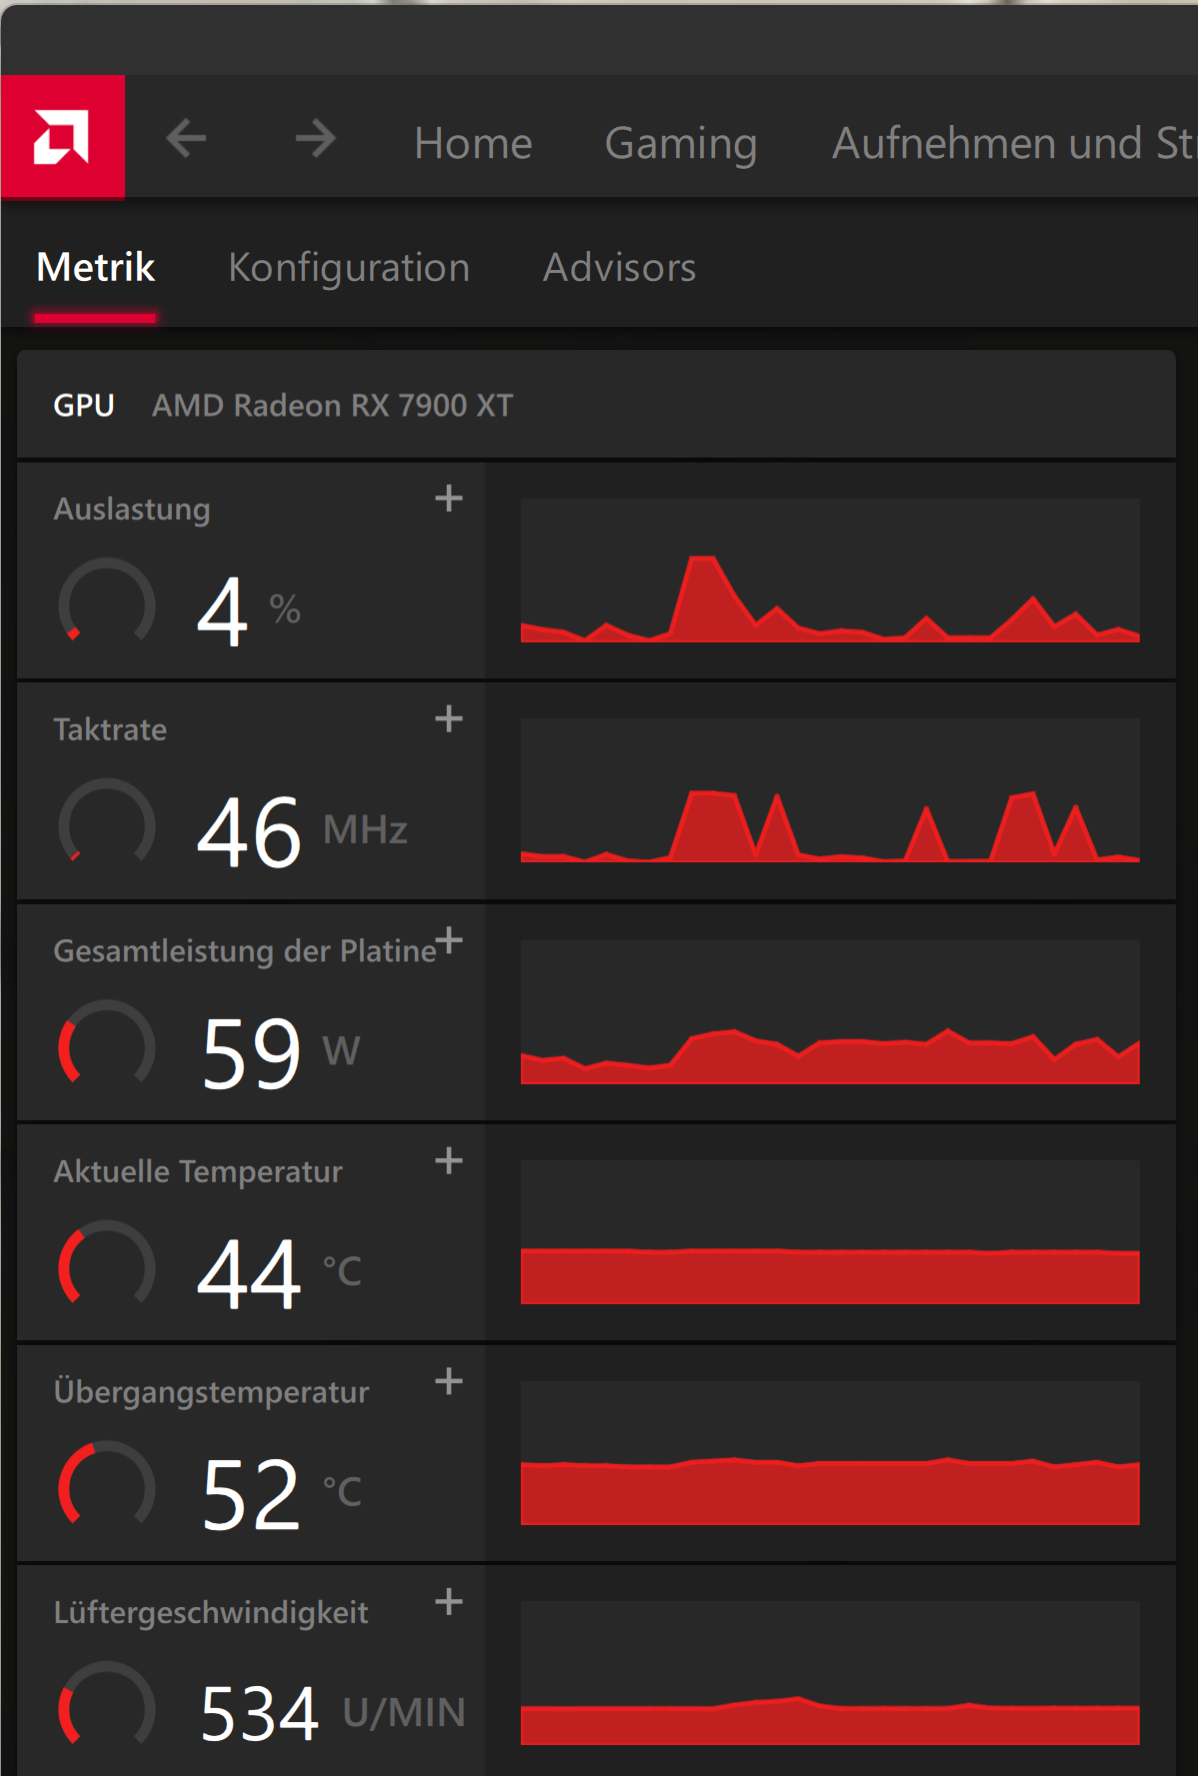Go back with the left arrow

tap(186, 139)
